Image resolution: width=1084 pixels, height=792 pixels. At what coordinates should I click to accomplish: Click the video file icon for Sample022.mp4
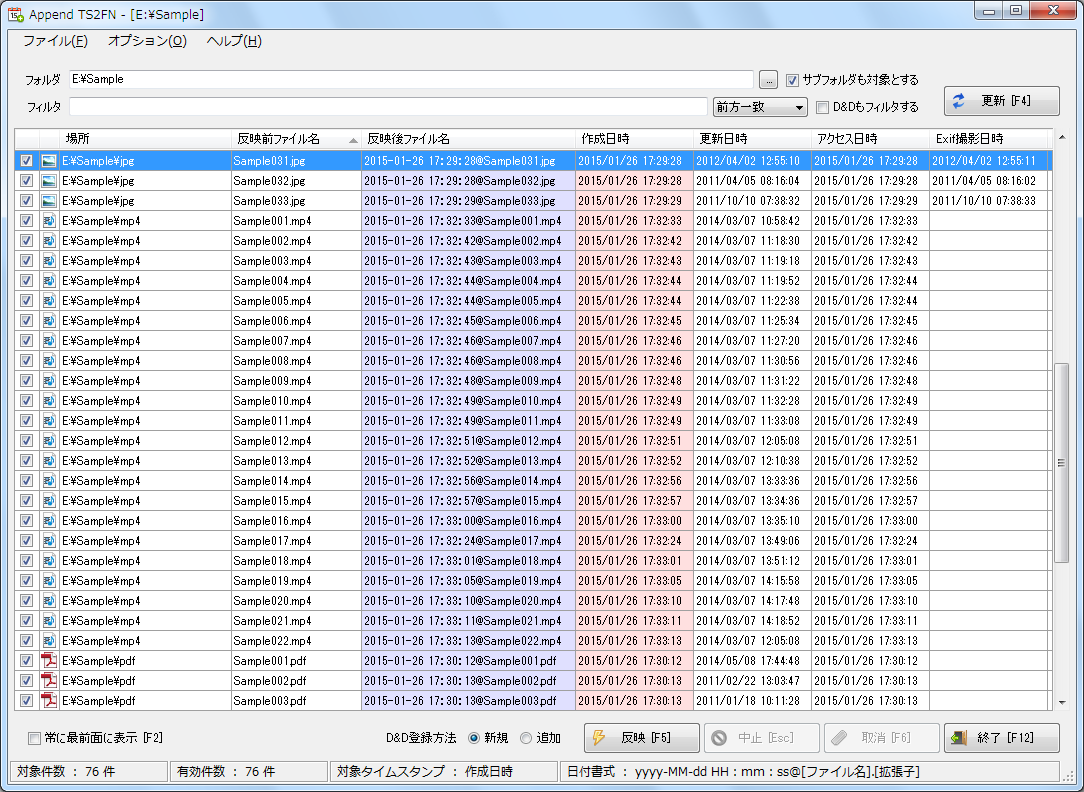(49, 641)
